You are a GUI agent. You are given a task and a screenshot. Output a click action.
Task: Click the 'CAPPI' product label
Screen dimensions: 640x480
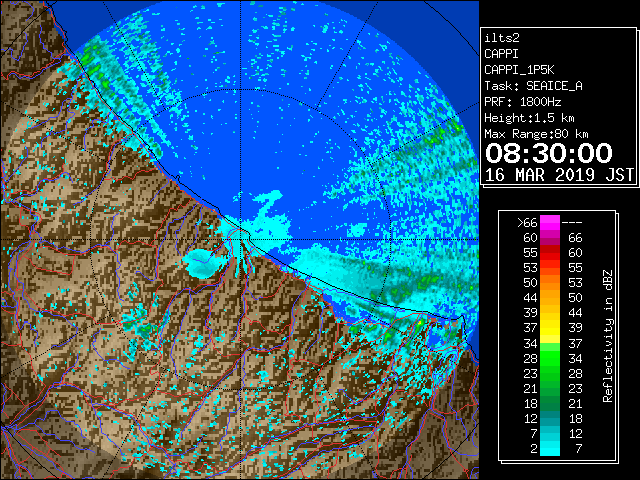(501, 54)
